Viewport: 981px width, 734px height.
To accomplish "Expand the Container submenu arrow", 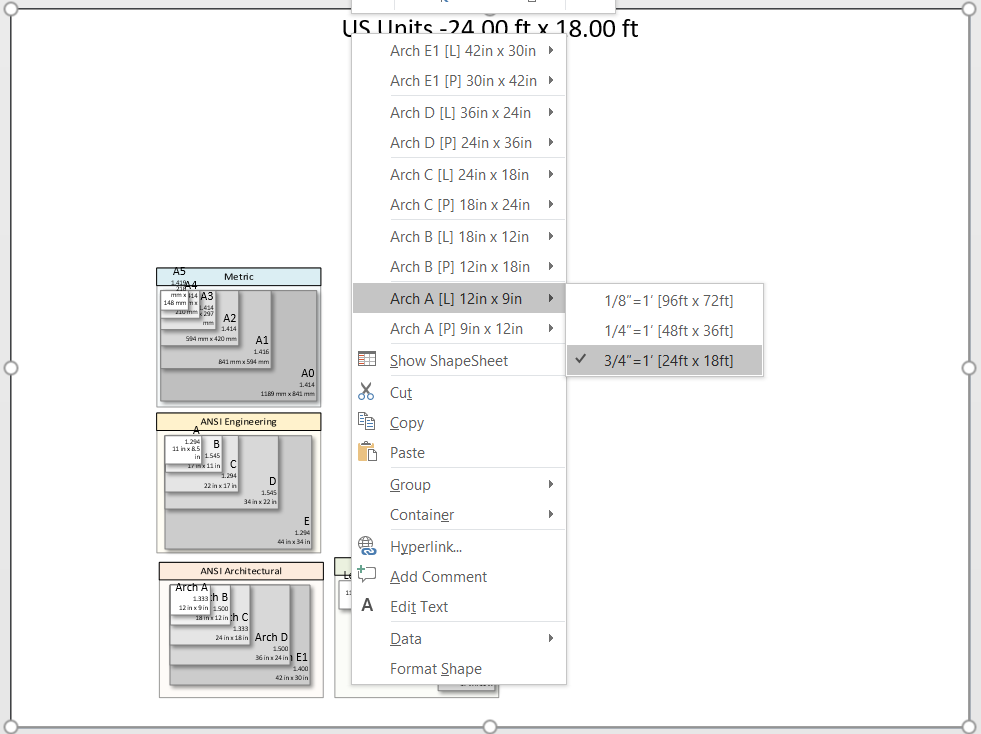I will (x=553, y=514).
